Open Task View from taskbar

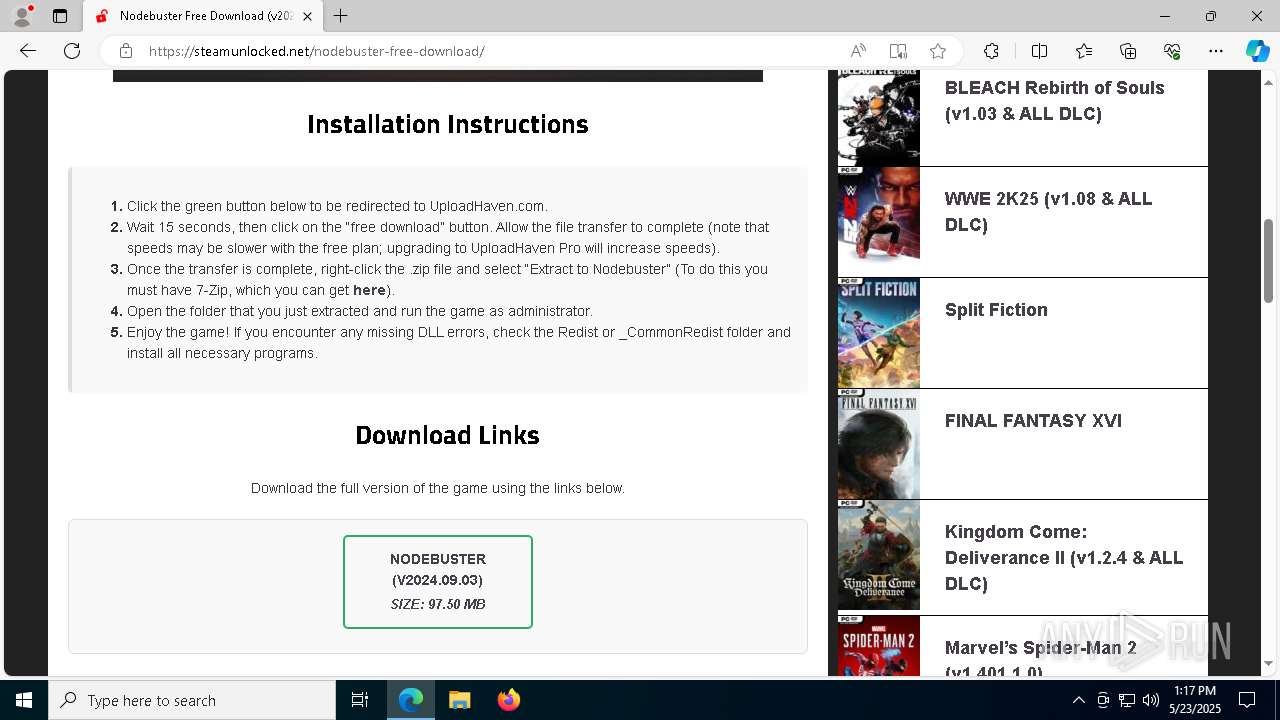[360, 700]
